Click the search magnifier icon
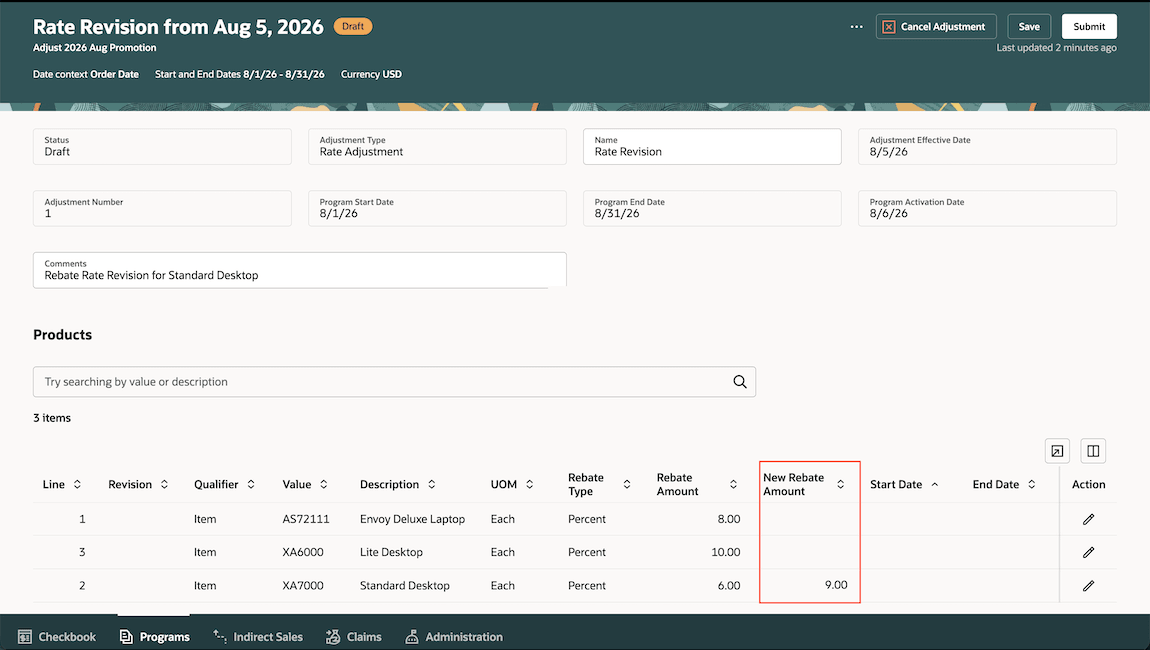This screenshot has width=1150, height=650. click(x=739, y=381)
